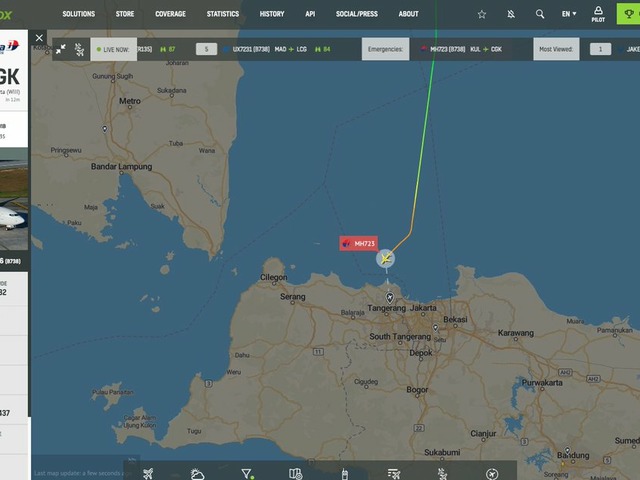The image size is (640, 480).
Task: Open the search magnifier icon
Action: (x=540, y=14)
